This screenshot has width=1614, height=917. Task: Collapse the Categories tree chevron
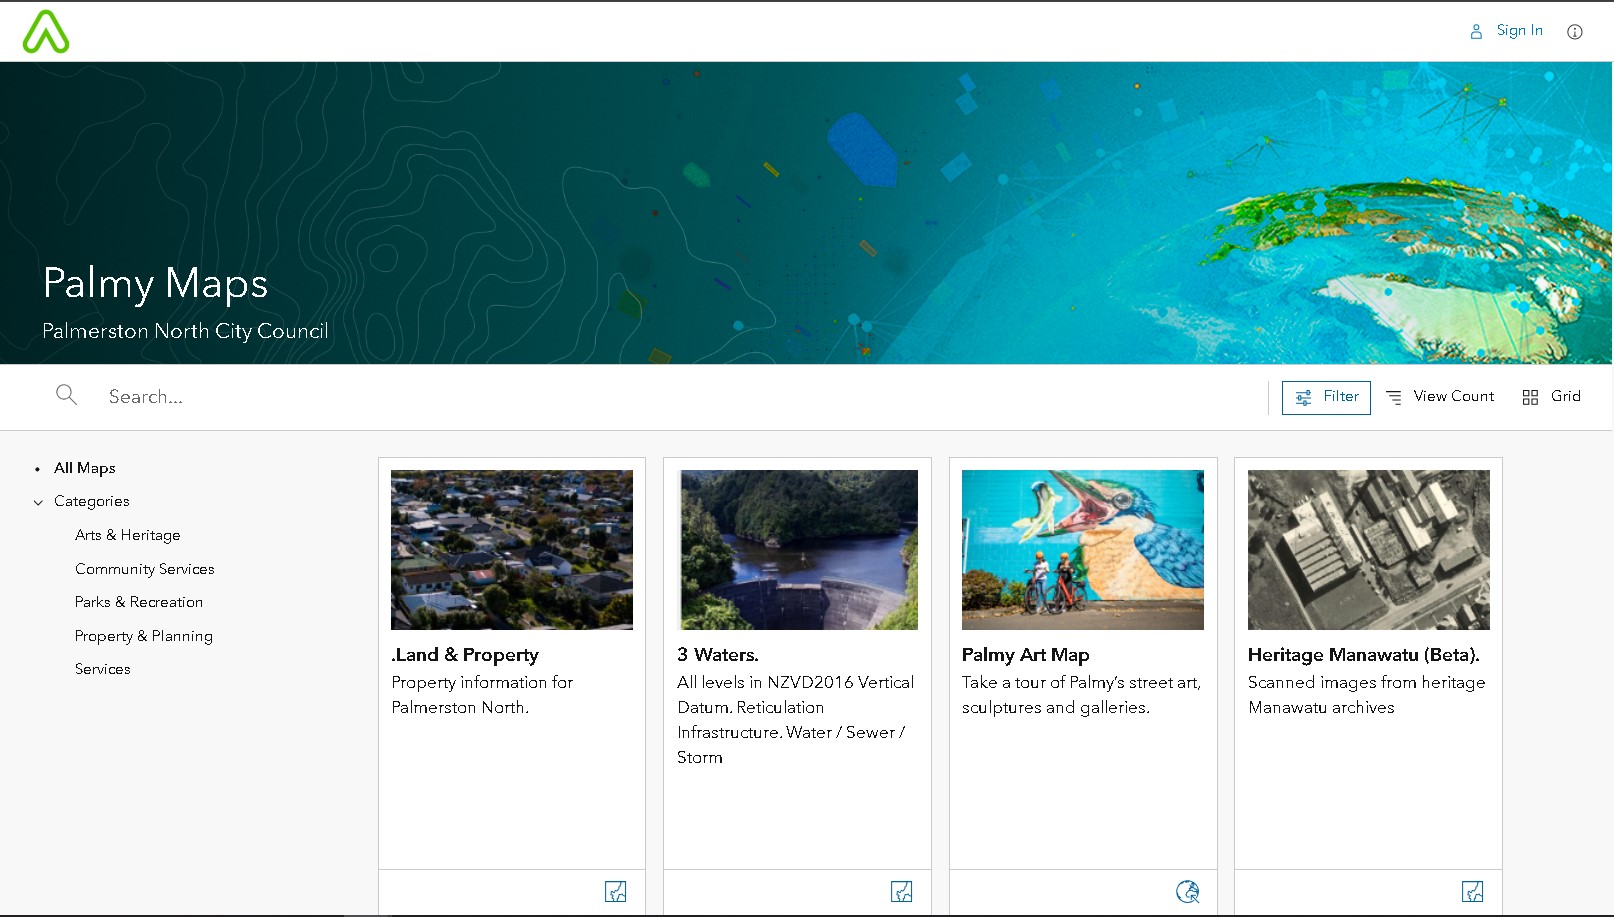(38, 502)
